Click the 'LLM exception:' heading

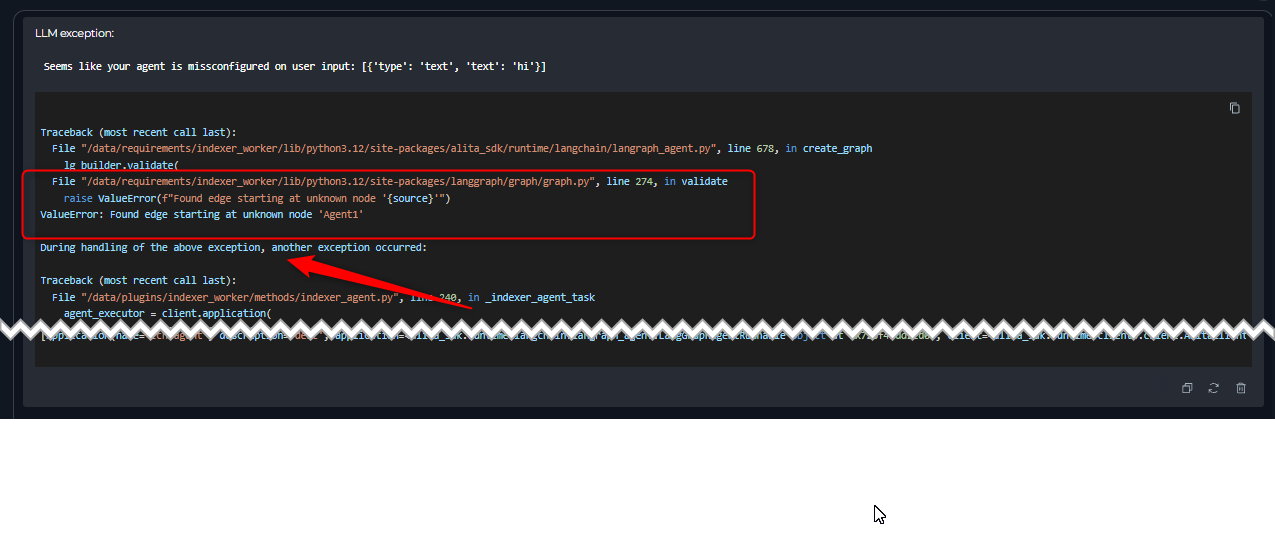click(75, 33)
